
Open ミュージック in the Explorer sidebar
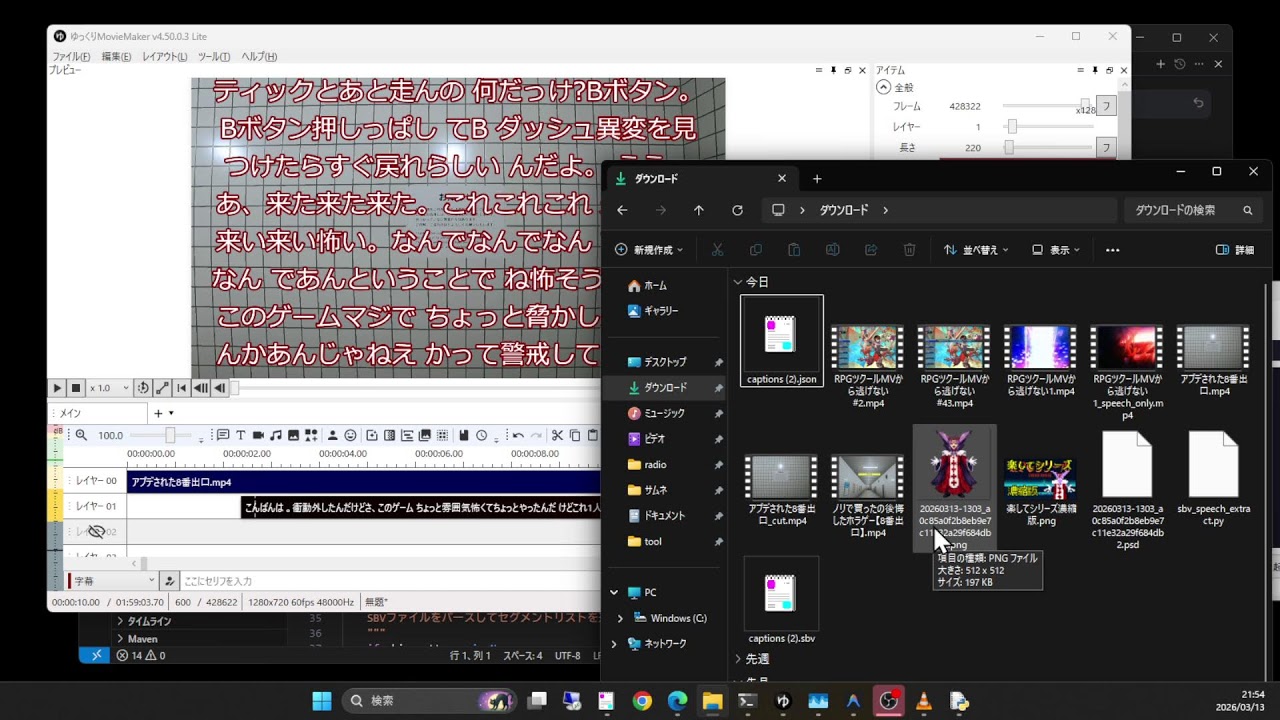(665, 413)
